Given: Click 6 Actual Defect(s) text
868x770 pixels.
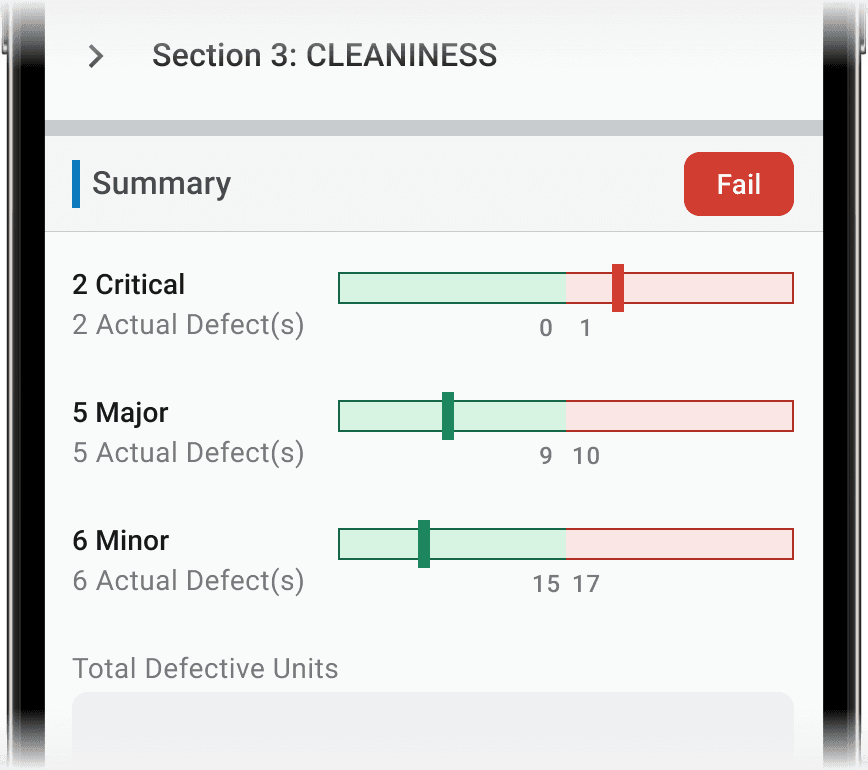Looking at the screenshot, I should coord(188,581).
